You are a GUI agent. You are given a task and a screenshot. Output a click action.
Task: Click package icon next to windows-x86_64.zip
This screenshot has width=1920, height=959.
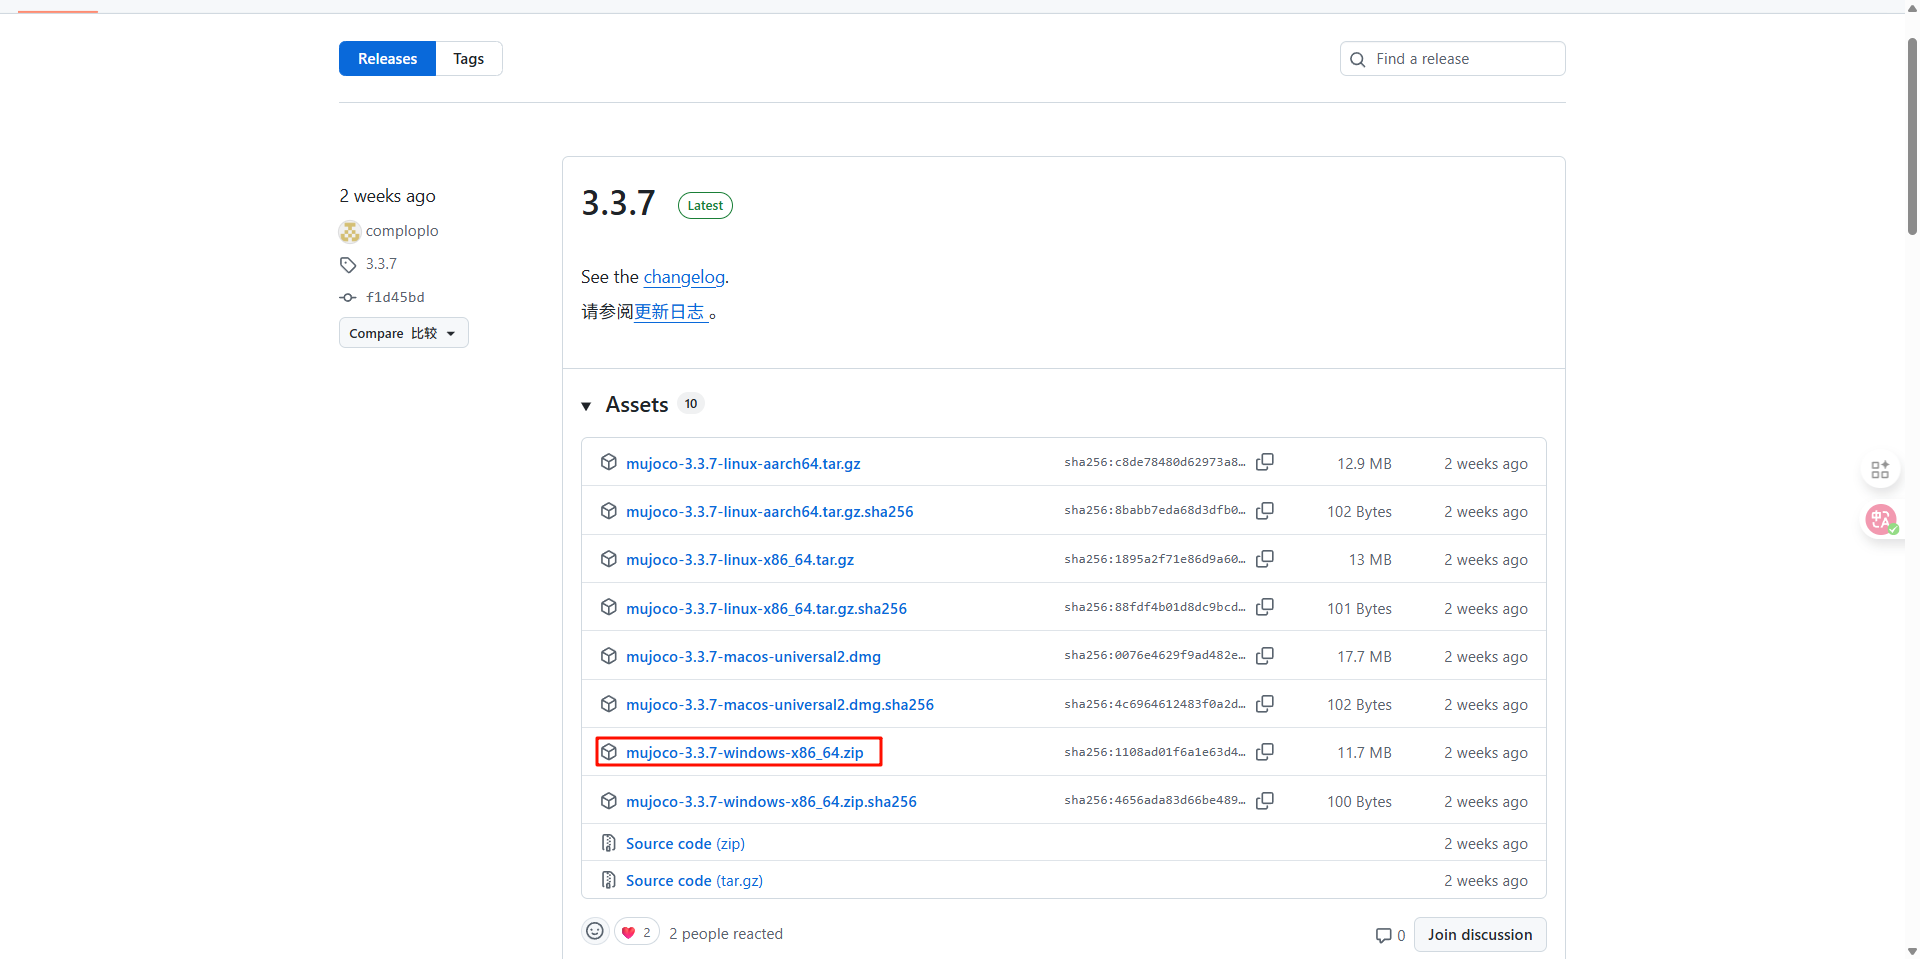(x=608, y=752)
